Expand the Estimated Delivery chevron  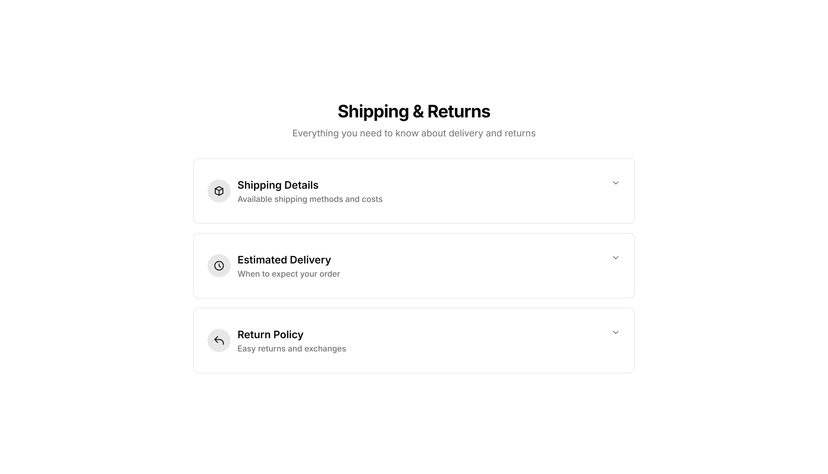[x=615, y=258]
